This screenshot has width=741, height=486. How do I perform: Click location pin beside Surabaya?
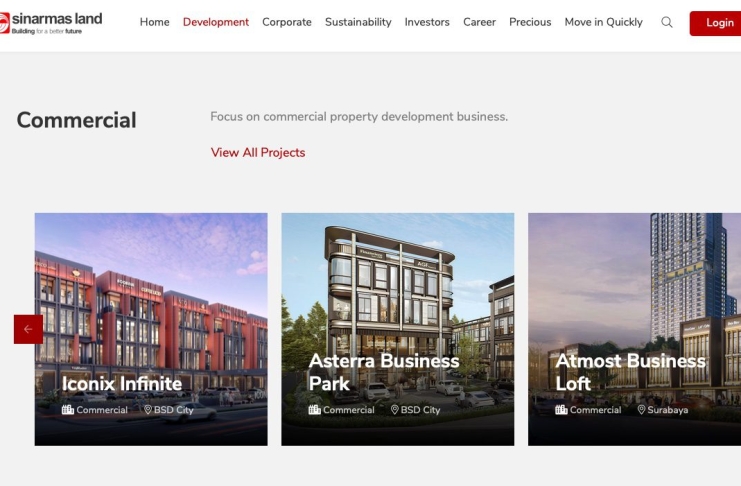tap(641, 409)
